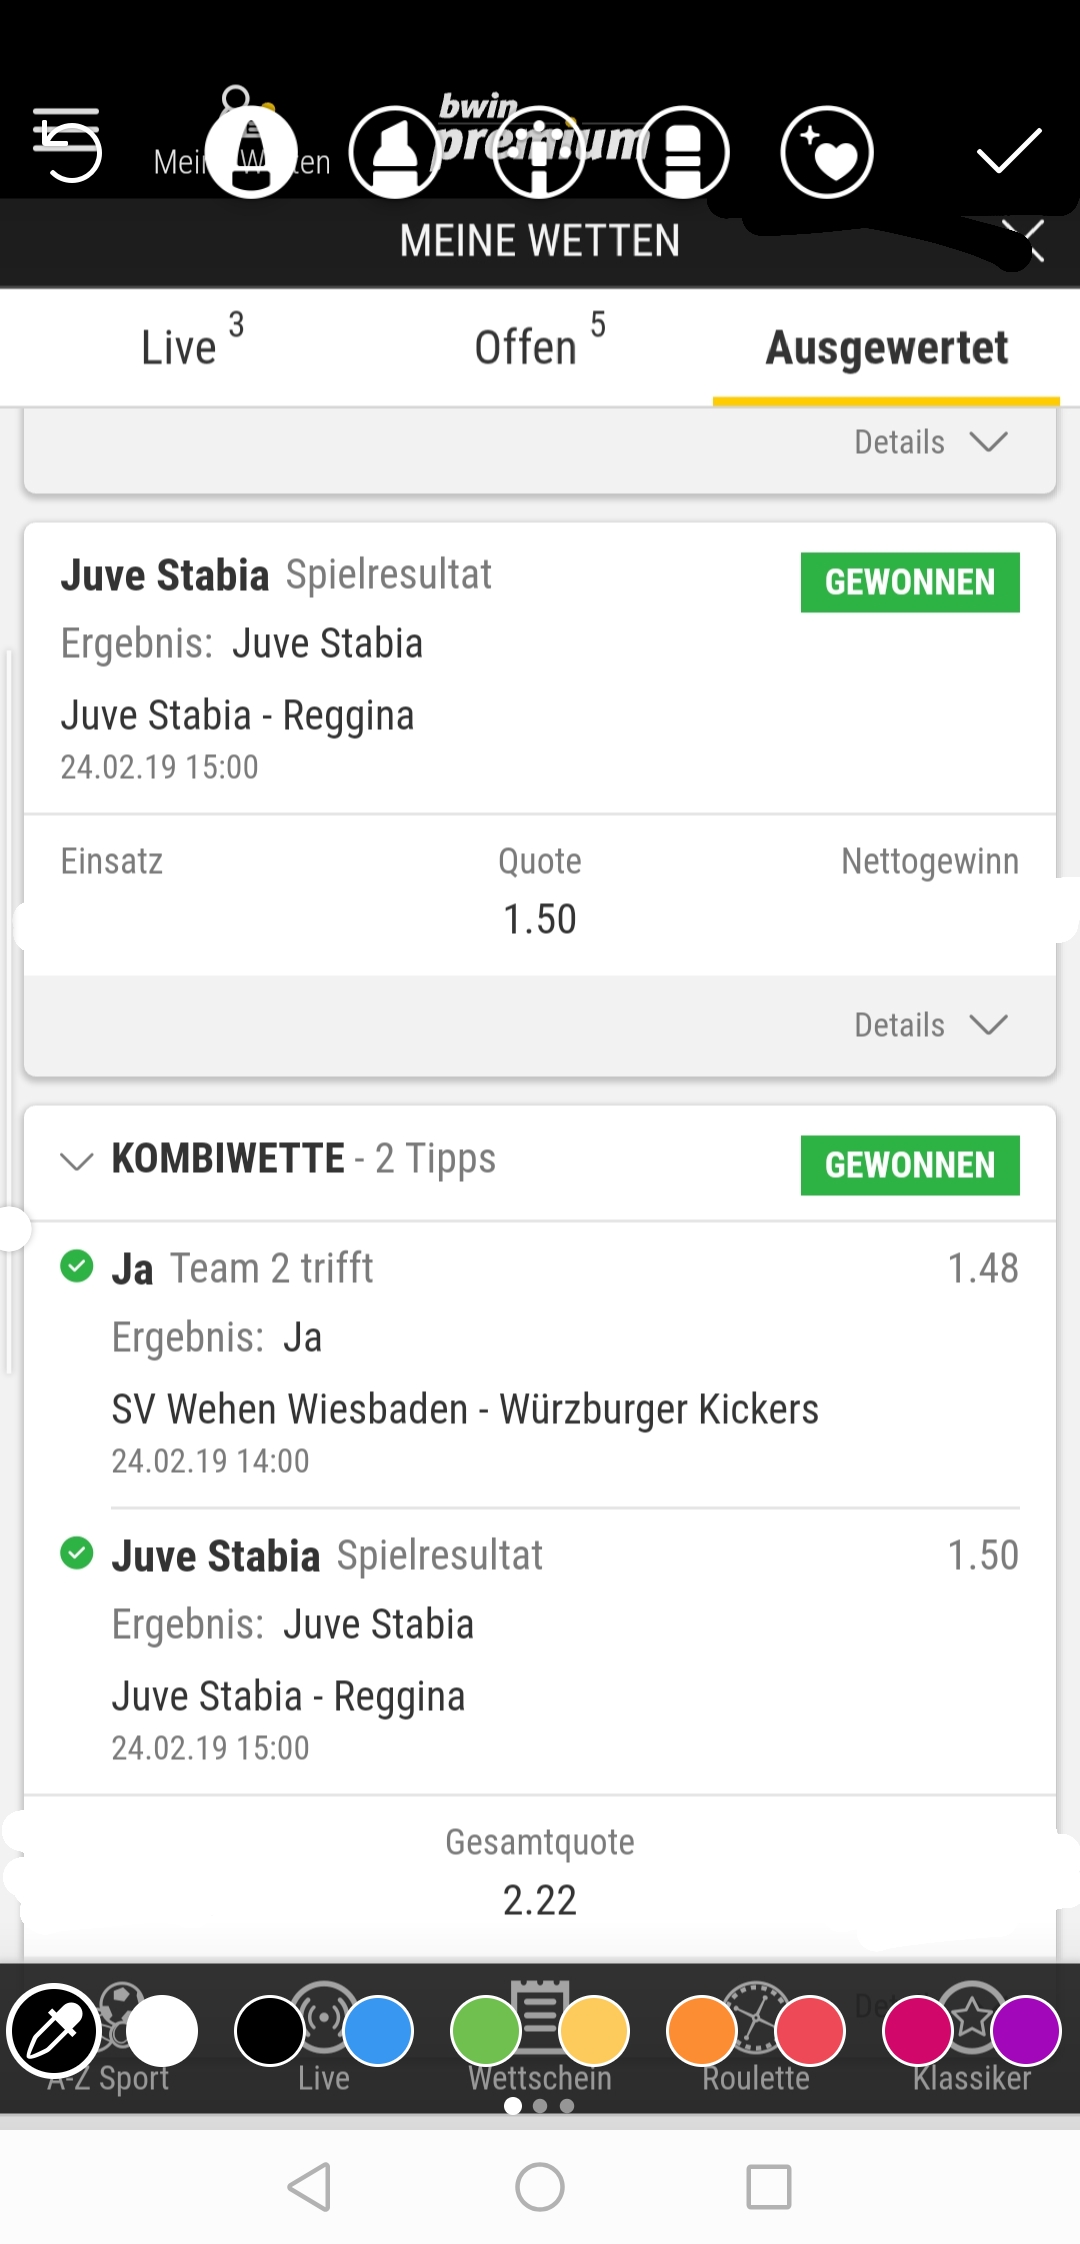Select the pen drawing tool
1080x2244 pixels.
coord(251,152)
